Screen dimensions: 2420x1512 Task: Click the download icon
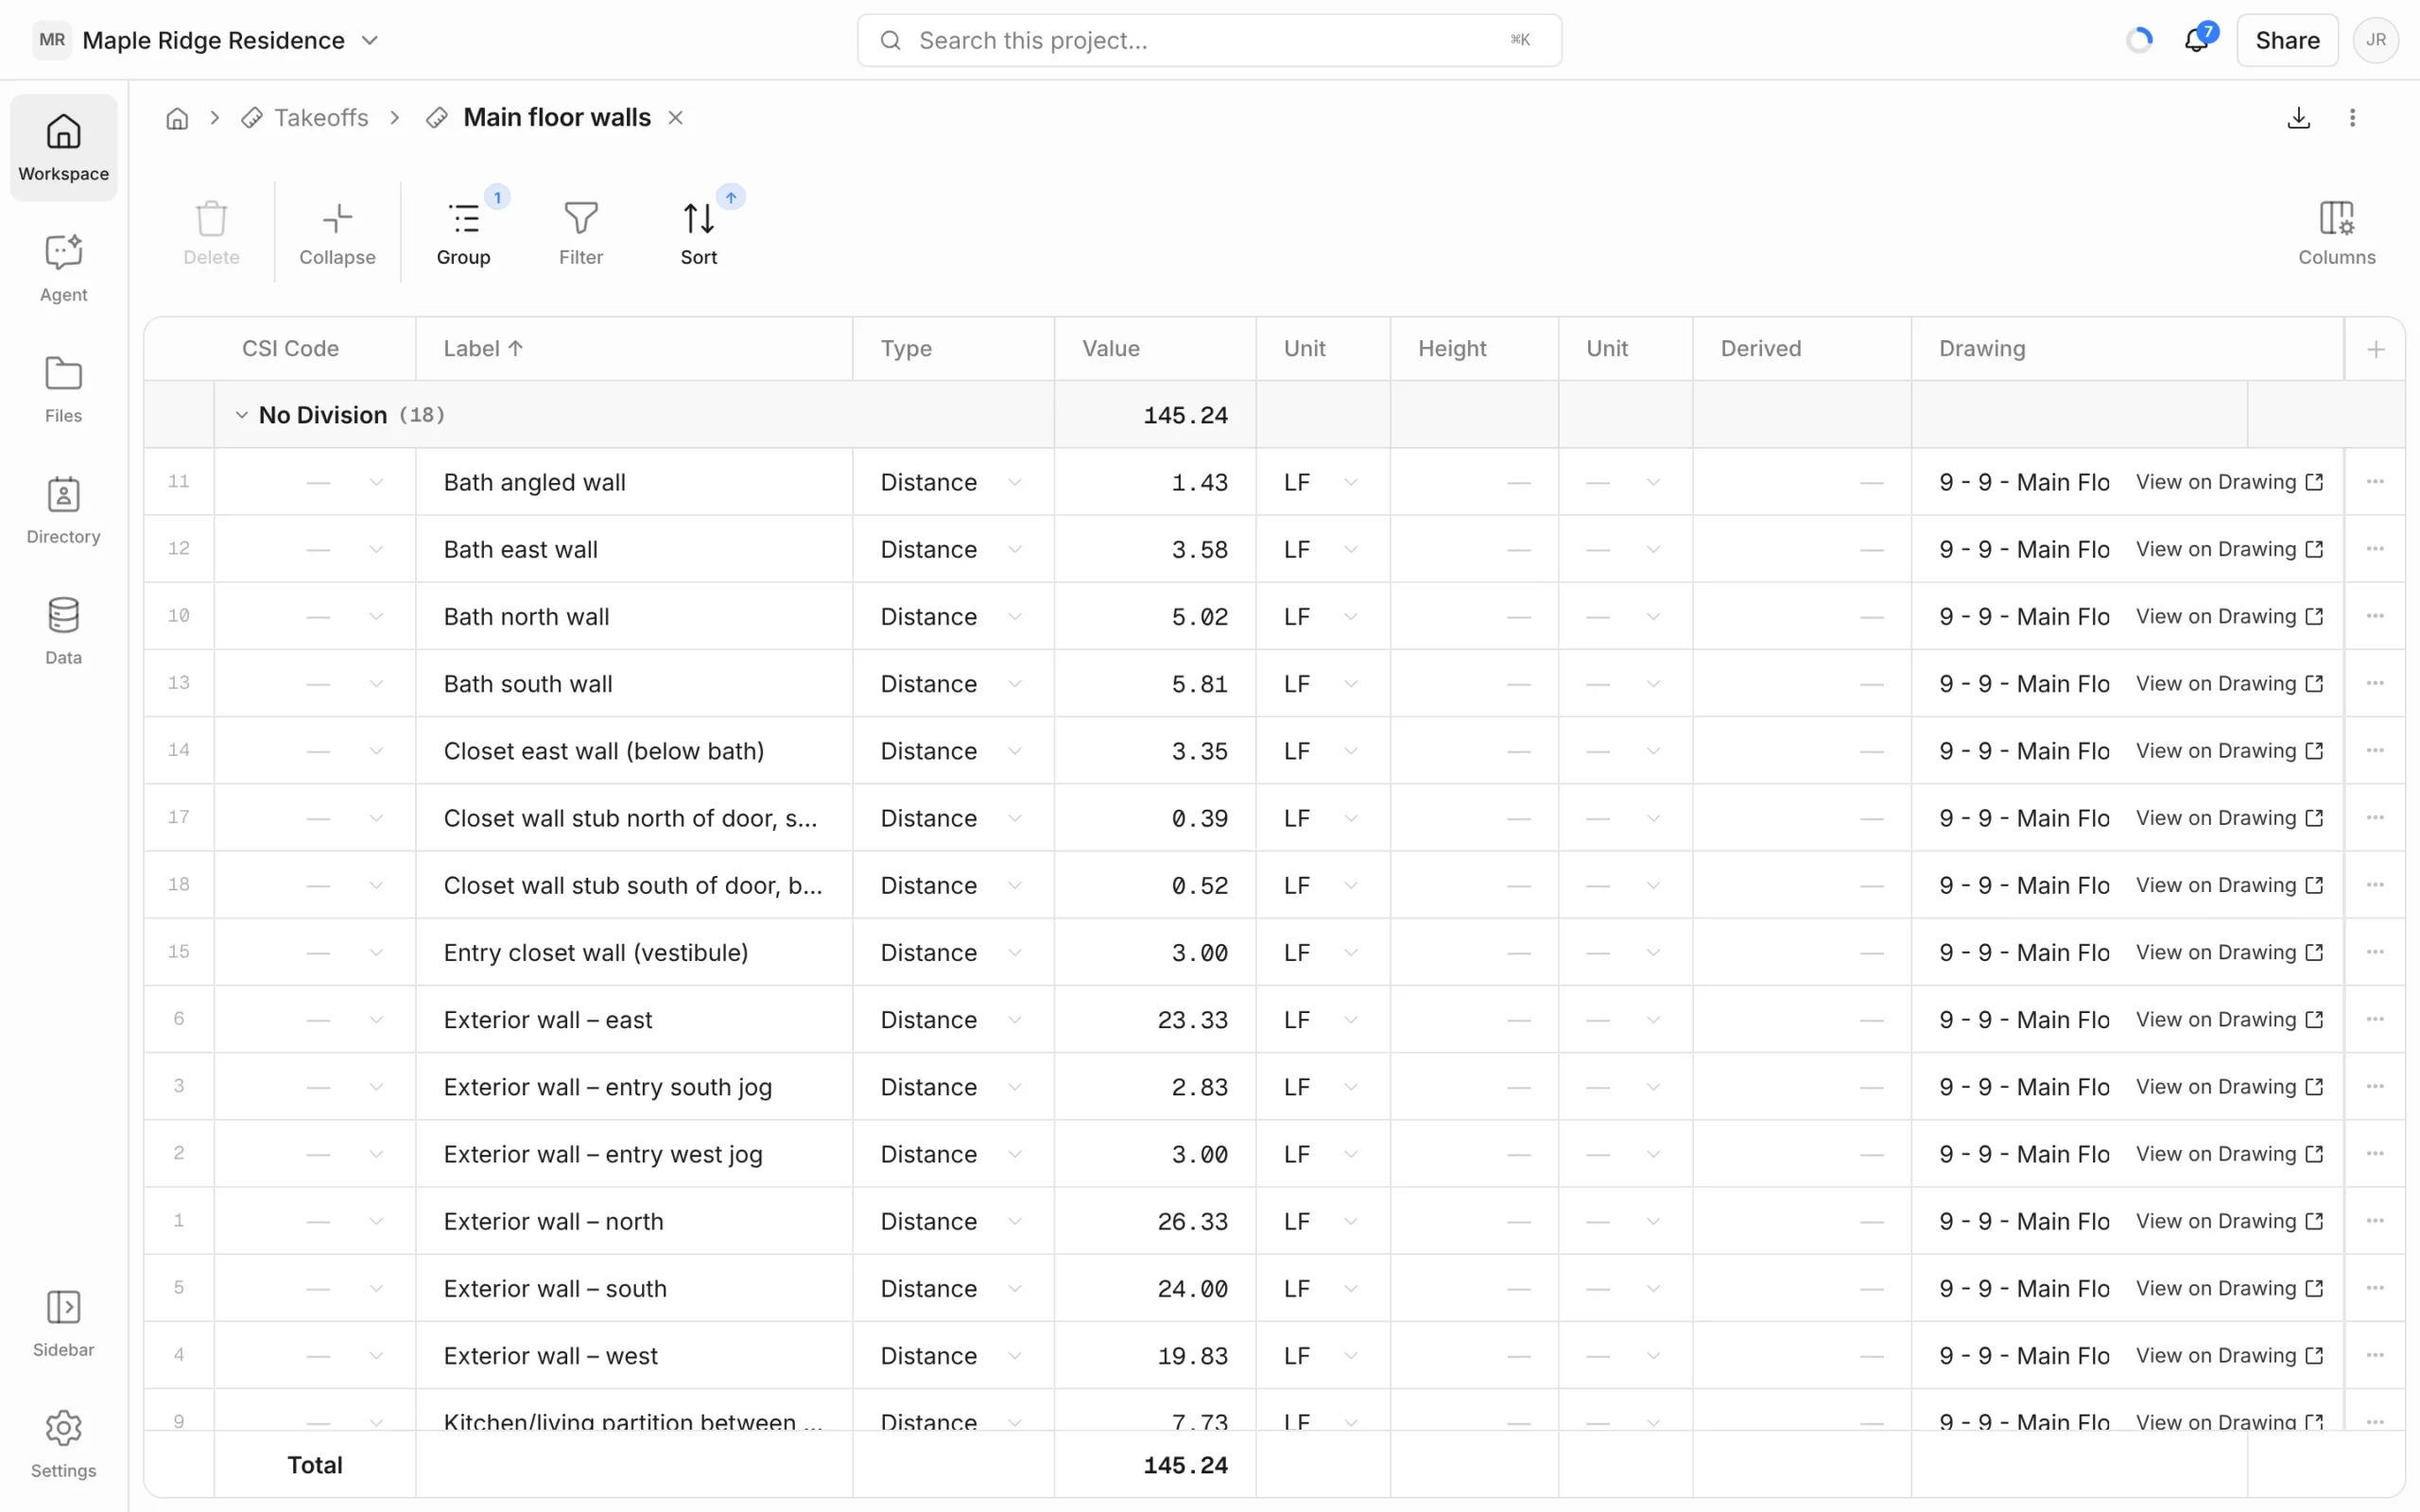pos(2299,118)
